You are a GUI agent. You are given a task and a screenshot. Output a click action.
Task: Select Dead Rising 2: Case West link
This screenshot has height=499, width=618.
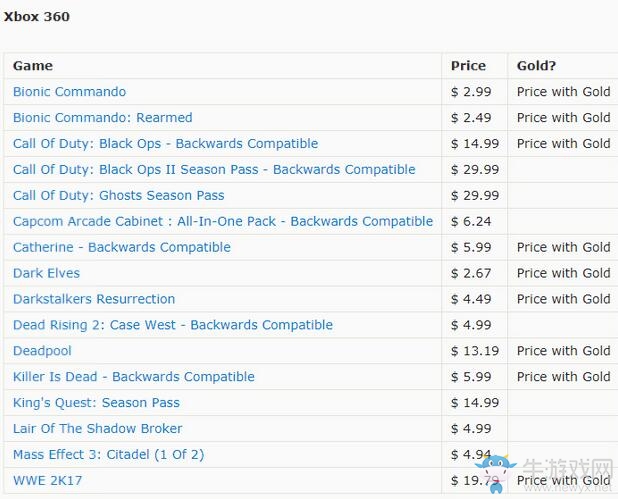(172, 326)
